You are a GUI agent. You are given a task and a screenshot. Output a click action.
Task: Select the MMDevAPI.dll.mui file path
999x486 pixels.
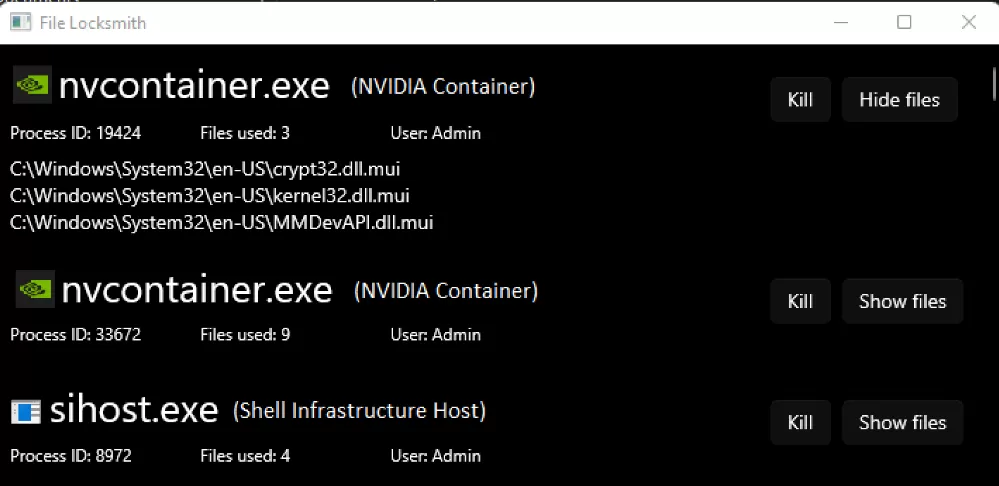point(222,222)
